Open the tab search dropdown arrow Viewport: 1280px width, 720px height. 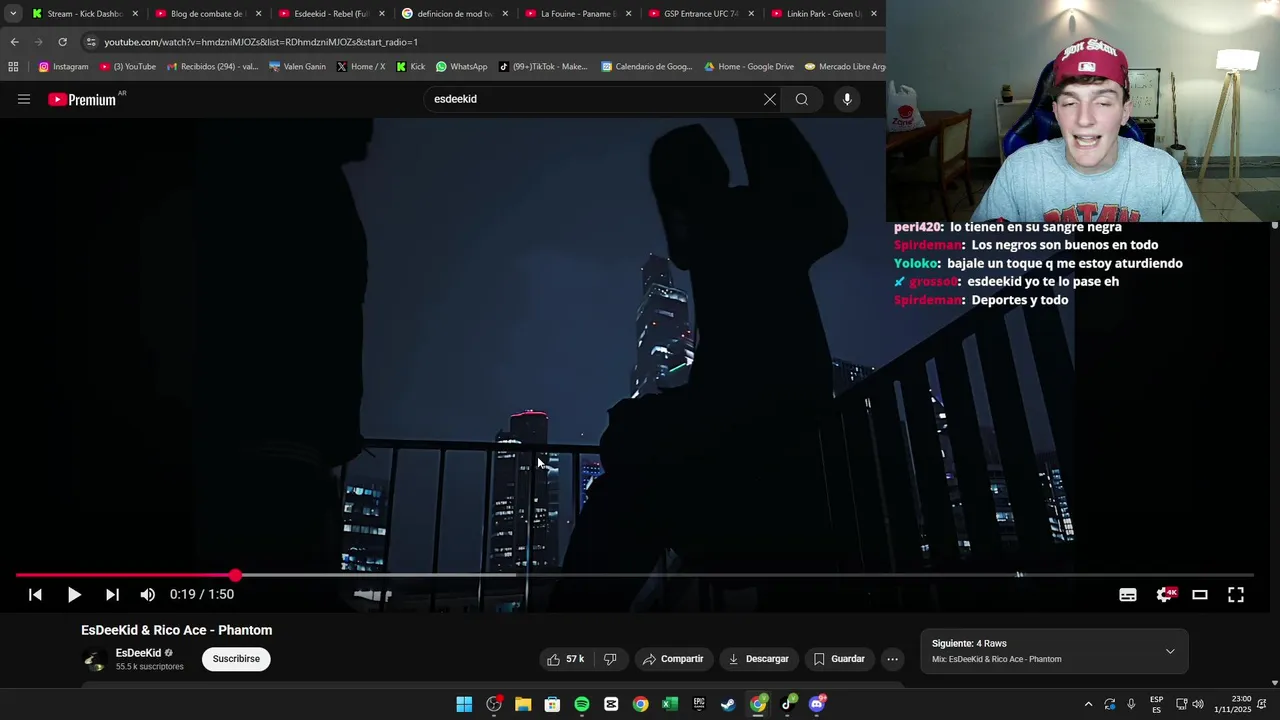[x=13, y=14]
